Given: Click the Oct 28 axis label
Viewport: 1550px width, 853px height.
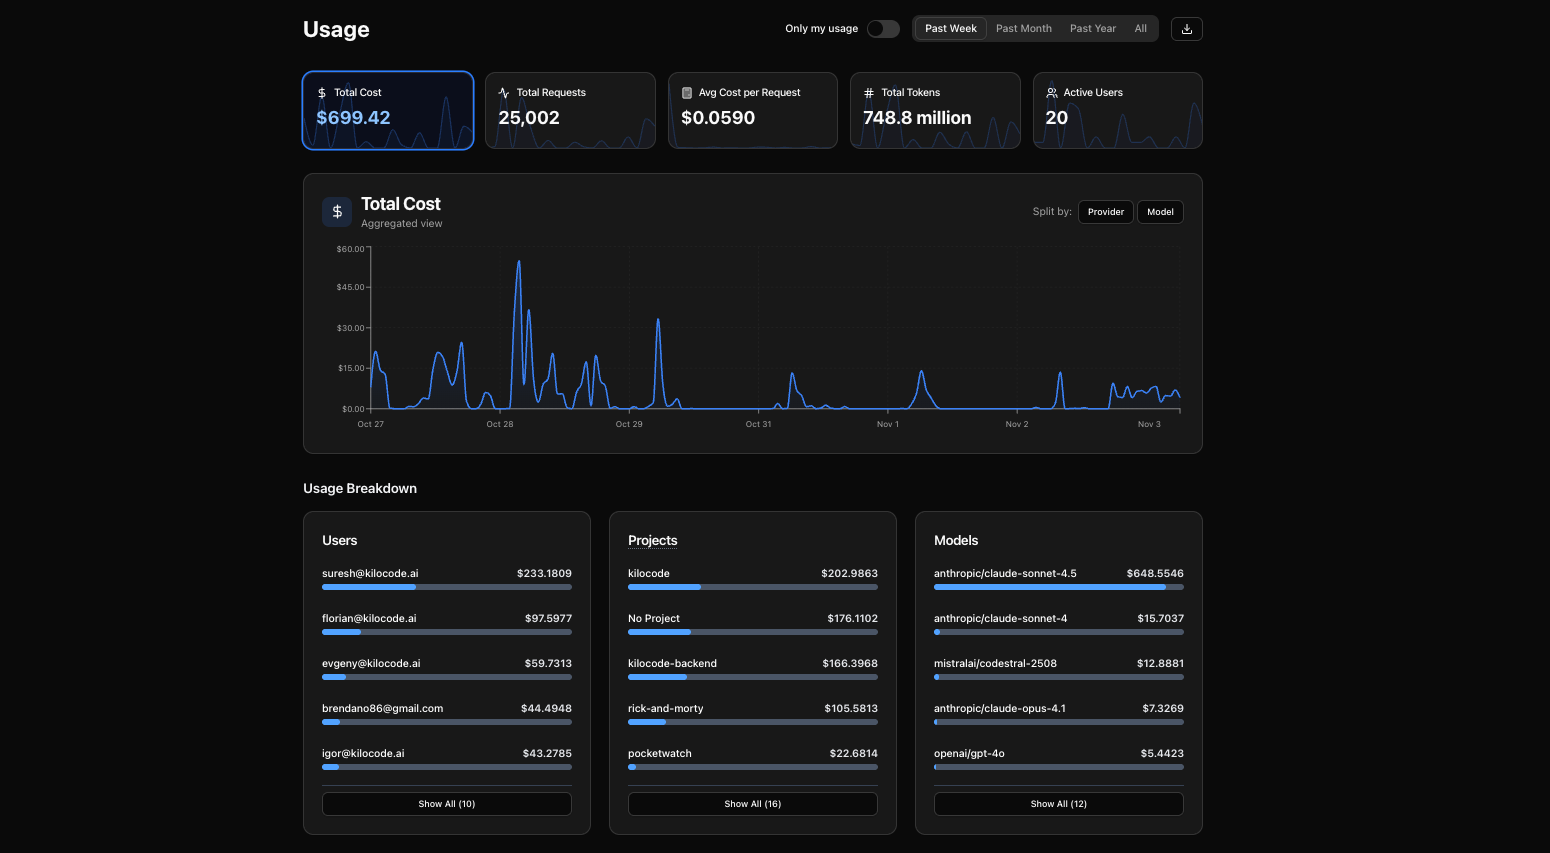Looking at the screenshot, I should [500, 424].
